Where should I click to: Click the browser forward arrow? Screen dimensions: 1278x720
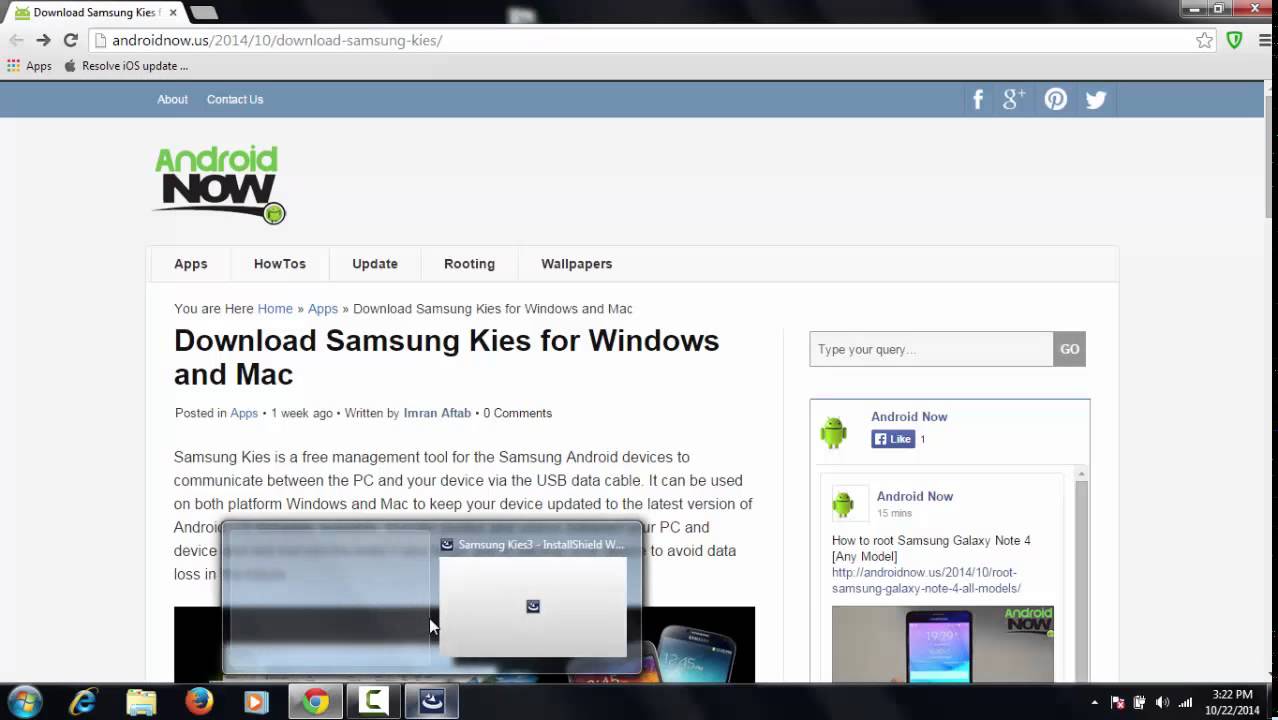(x=43, y=40)
